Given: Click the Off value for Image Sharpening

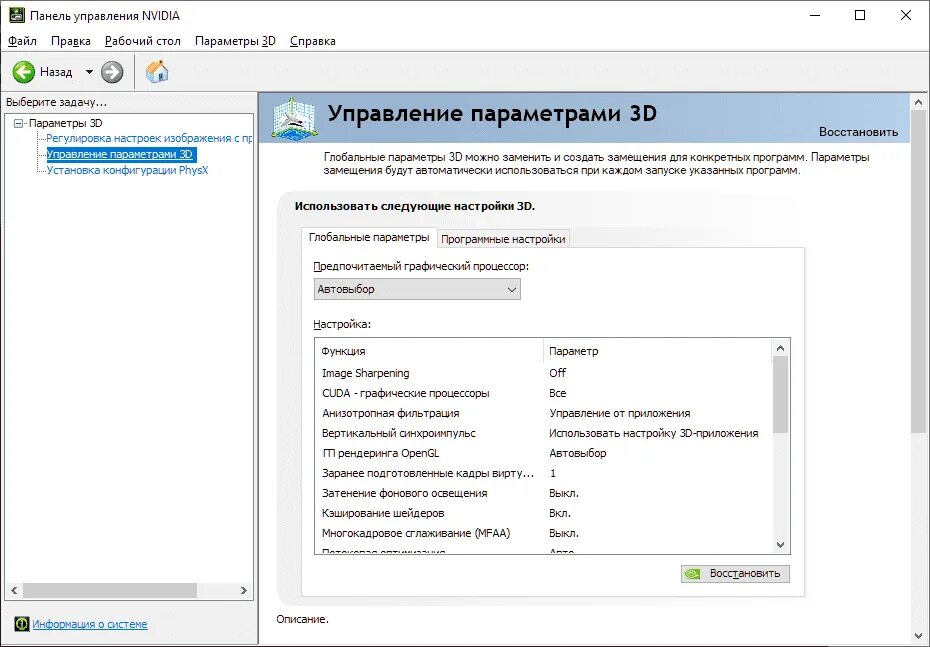Looking at the screenshot, I should 558,373.
